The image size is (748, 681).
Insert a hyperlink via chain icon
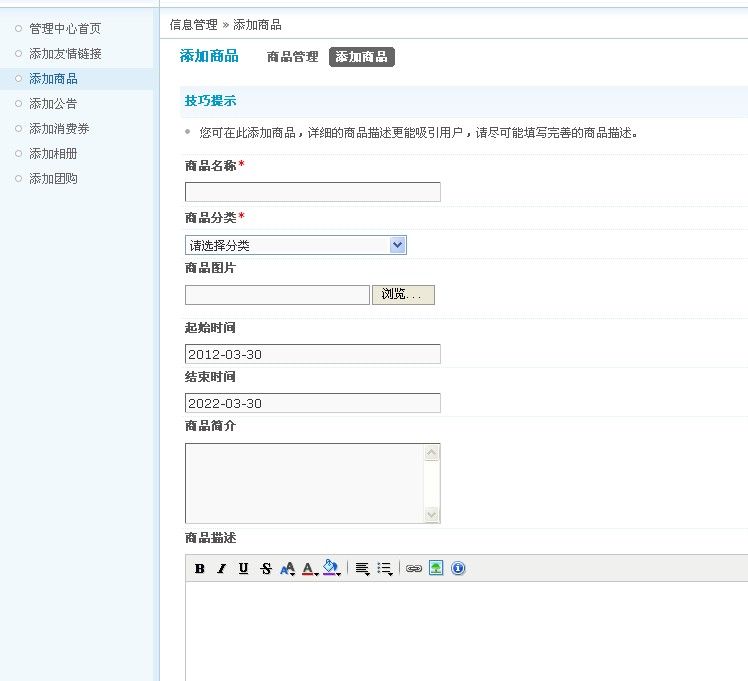click(414, 568)
